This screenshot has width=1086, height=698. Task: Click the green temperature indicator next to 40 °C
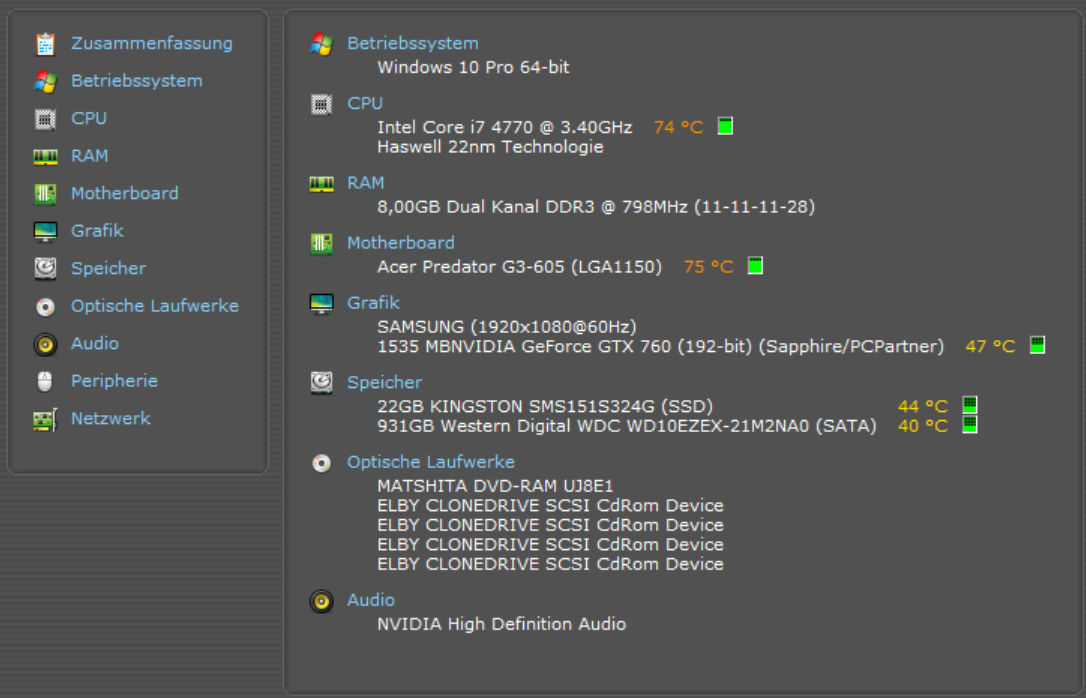(x=970, y=424)
